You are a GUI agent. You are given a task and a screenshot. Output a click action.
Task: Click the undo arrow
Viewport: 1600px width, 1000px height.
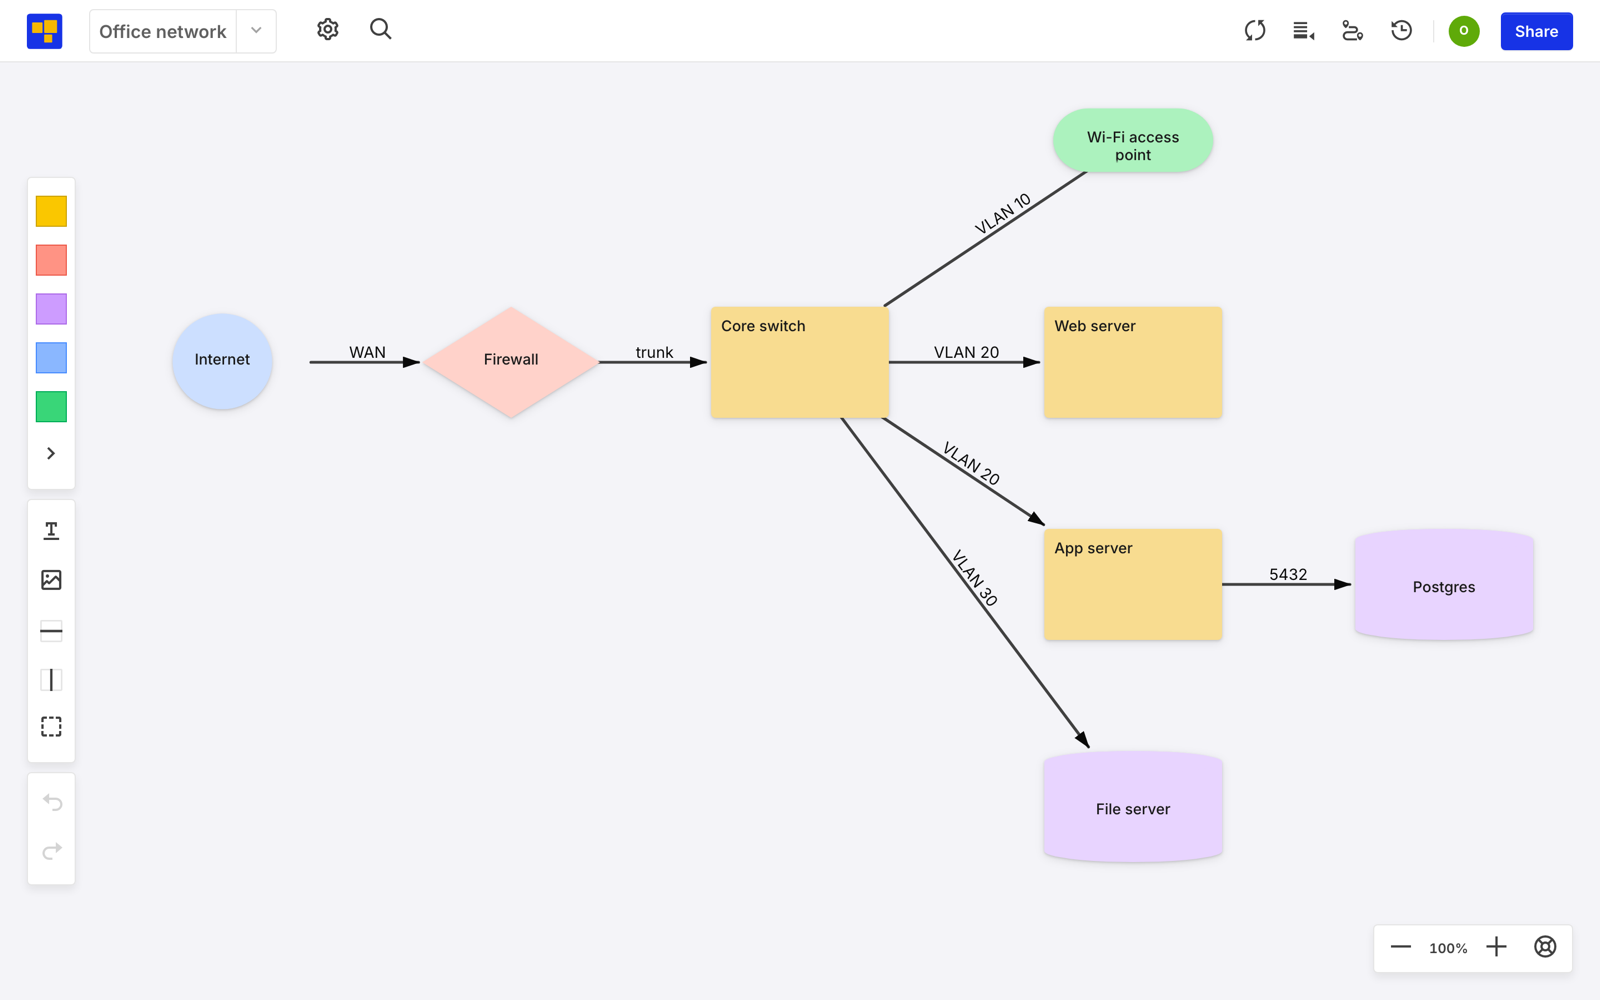click(x=52, y=802)
